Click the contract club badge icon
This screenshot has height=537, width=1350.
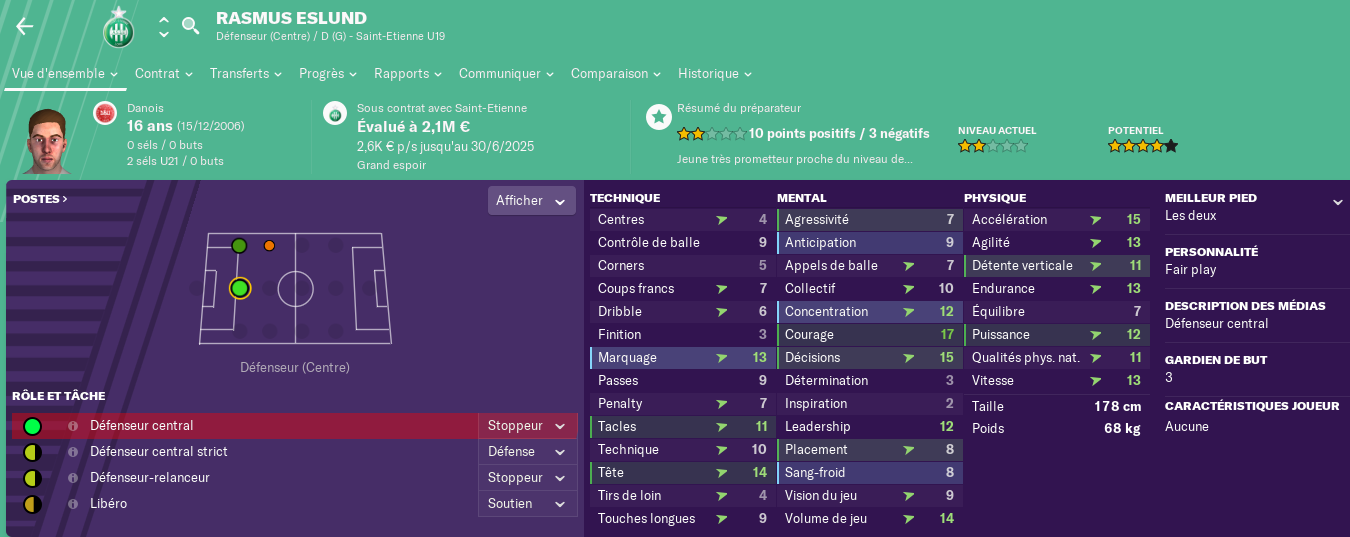(x=335, y=114)
